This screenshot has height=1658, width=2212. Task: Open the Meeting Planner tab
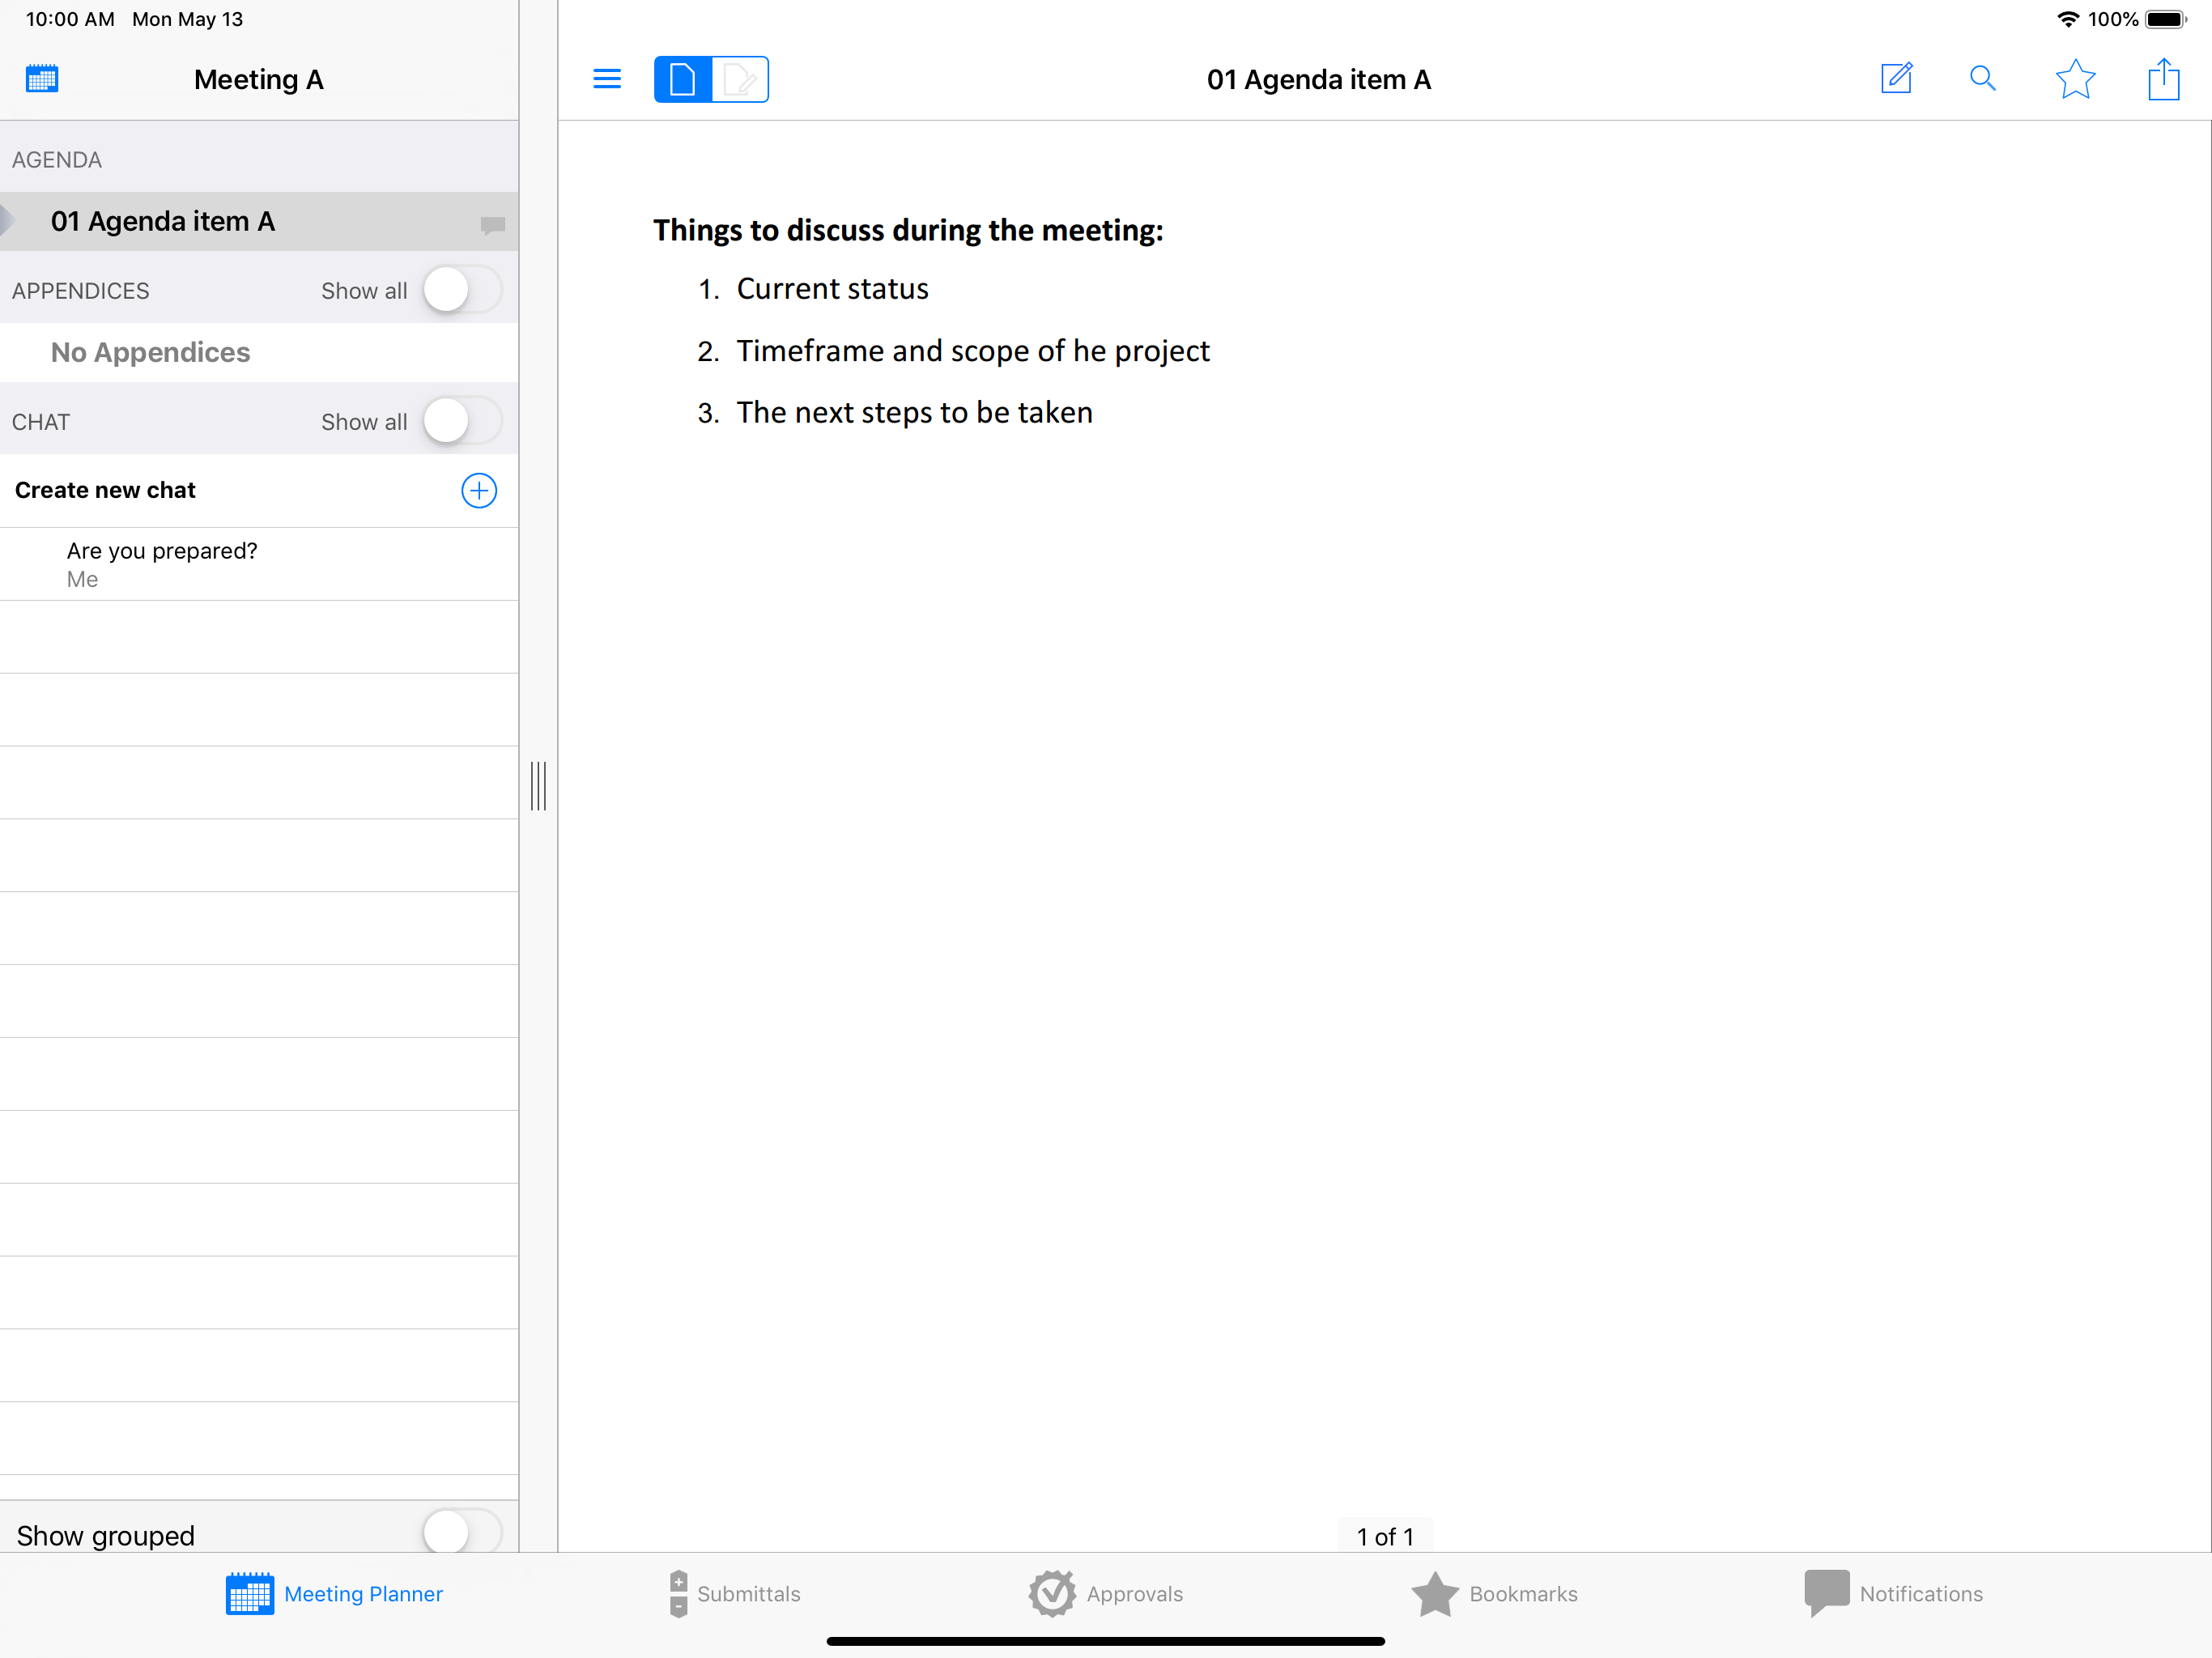coord(334,1594)
